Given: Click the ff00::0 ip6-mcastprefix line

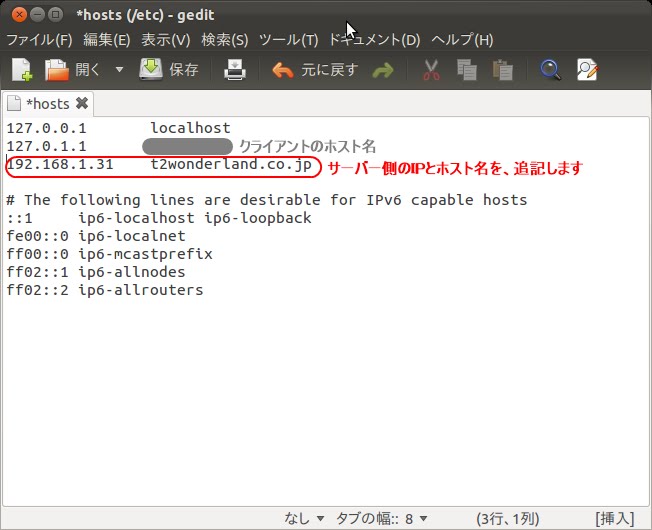Looking at the screenshot, I should (109, 254).
